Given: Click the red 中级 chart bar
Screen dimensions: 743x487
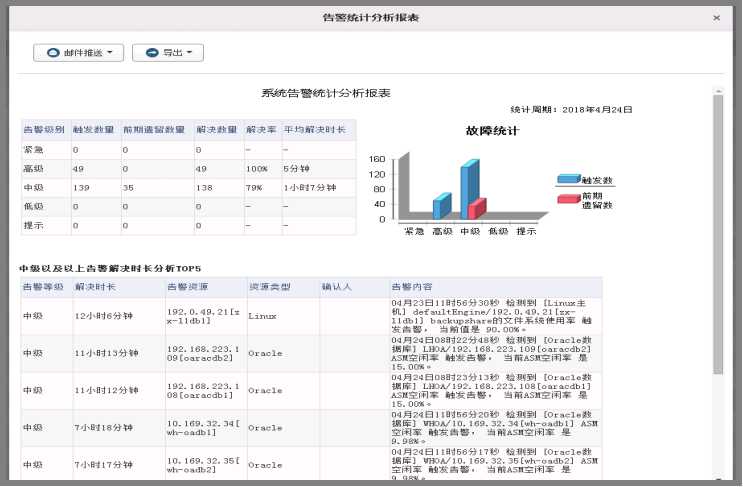Looking at the screenshot, I should coord(477,208).
